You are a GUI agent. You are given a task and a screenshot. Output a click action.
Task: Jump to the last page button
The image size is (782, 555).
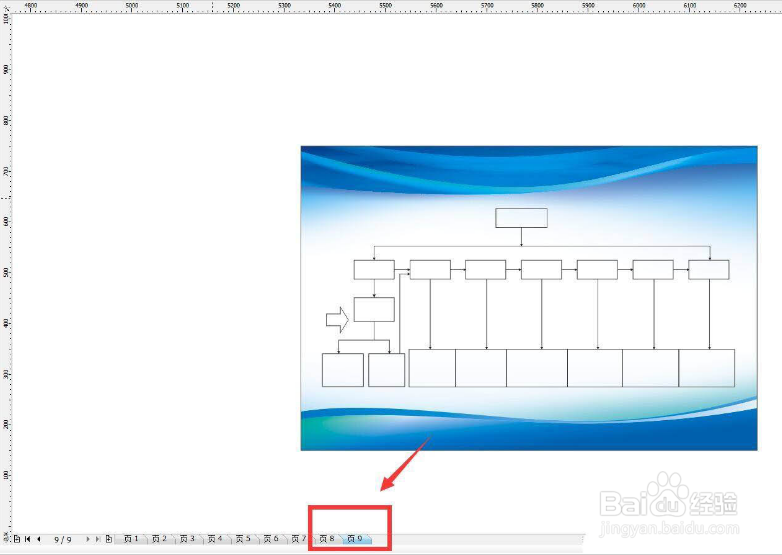[98, 539]
